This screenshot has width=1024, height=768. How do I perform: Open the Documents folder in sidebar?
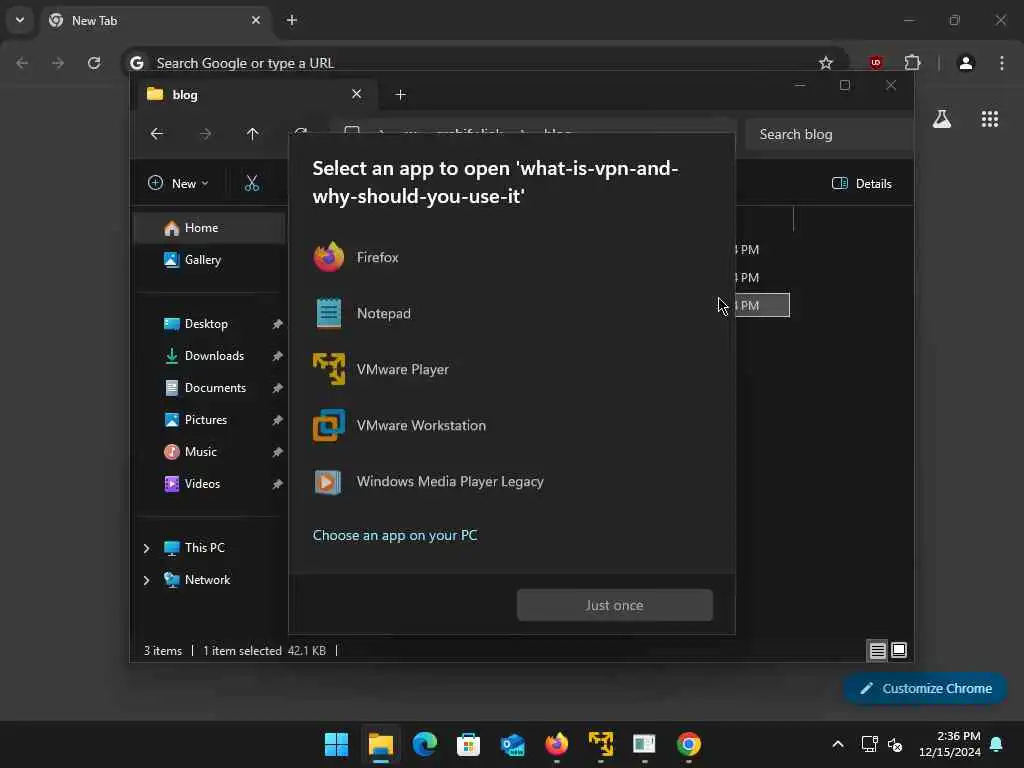pyautogui.click(x=215, y=388)
